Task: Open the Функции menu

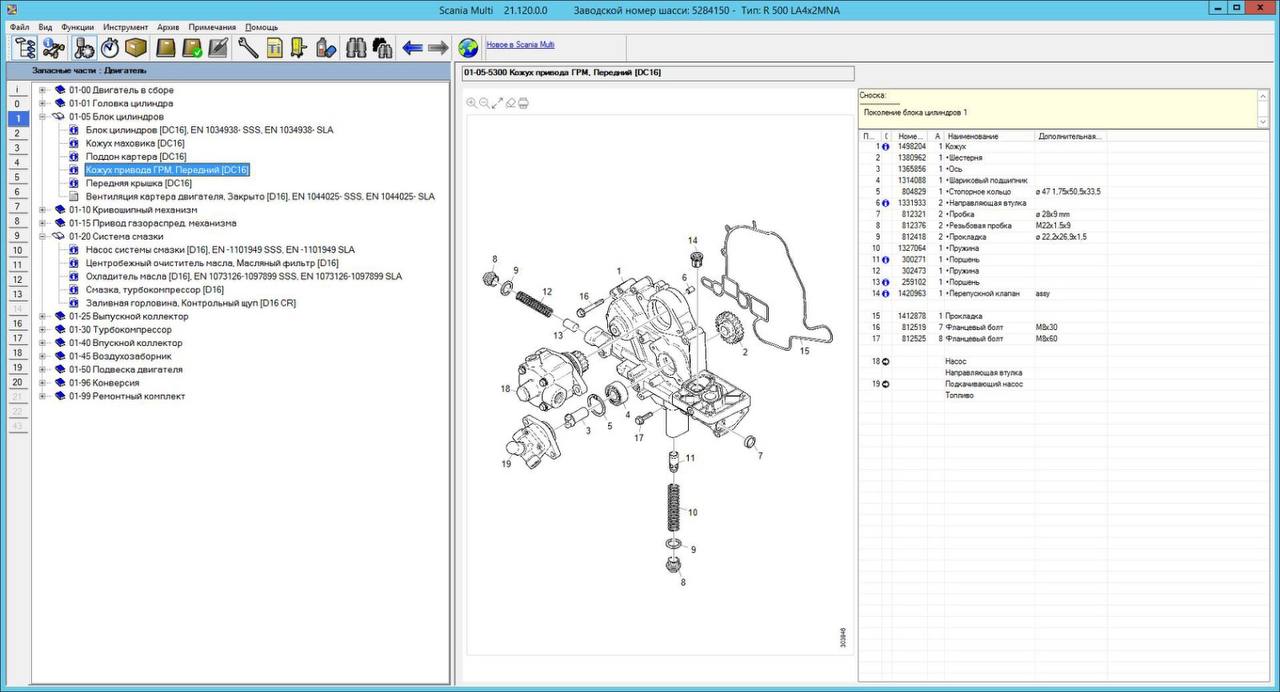Action: (x=77, y=27)
